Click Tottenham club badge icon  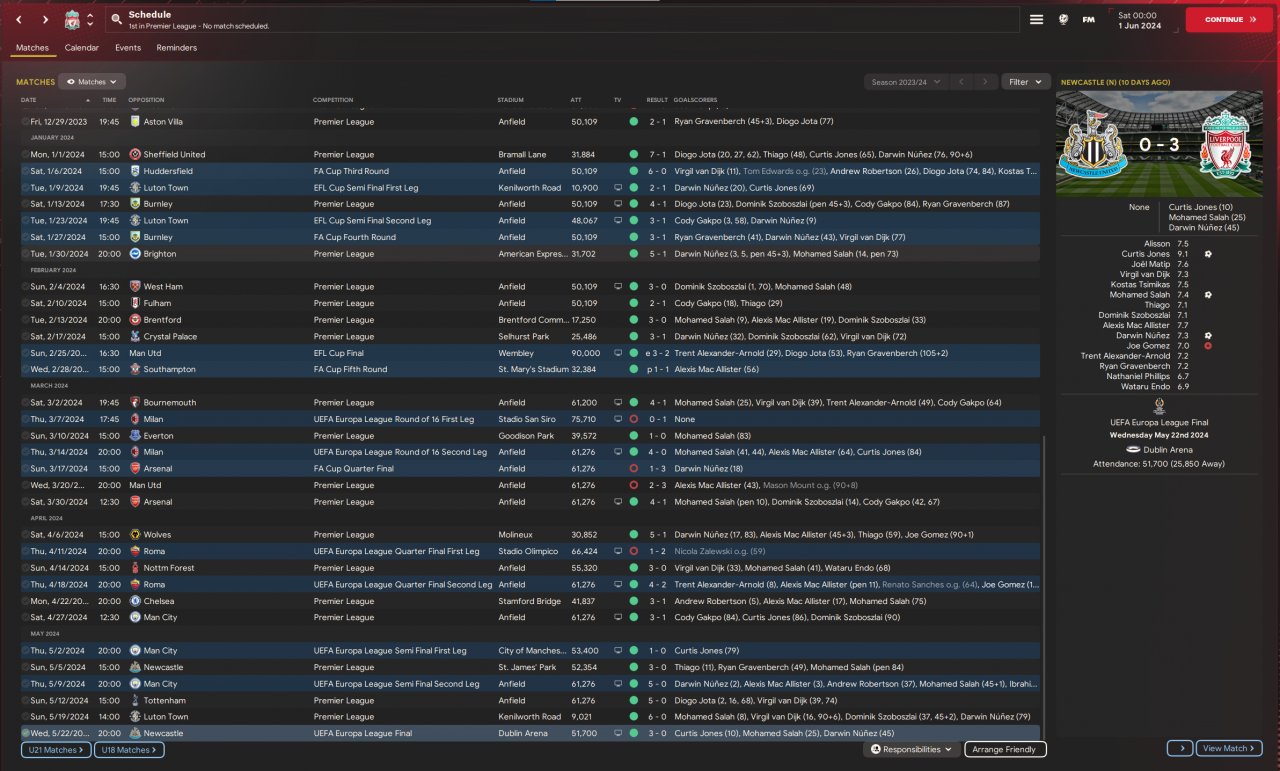[135, 700]
